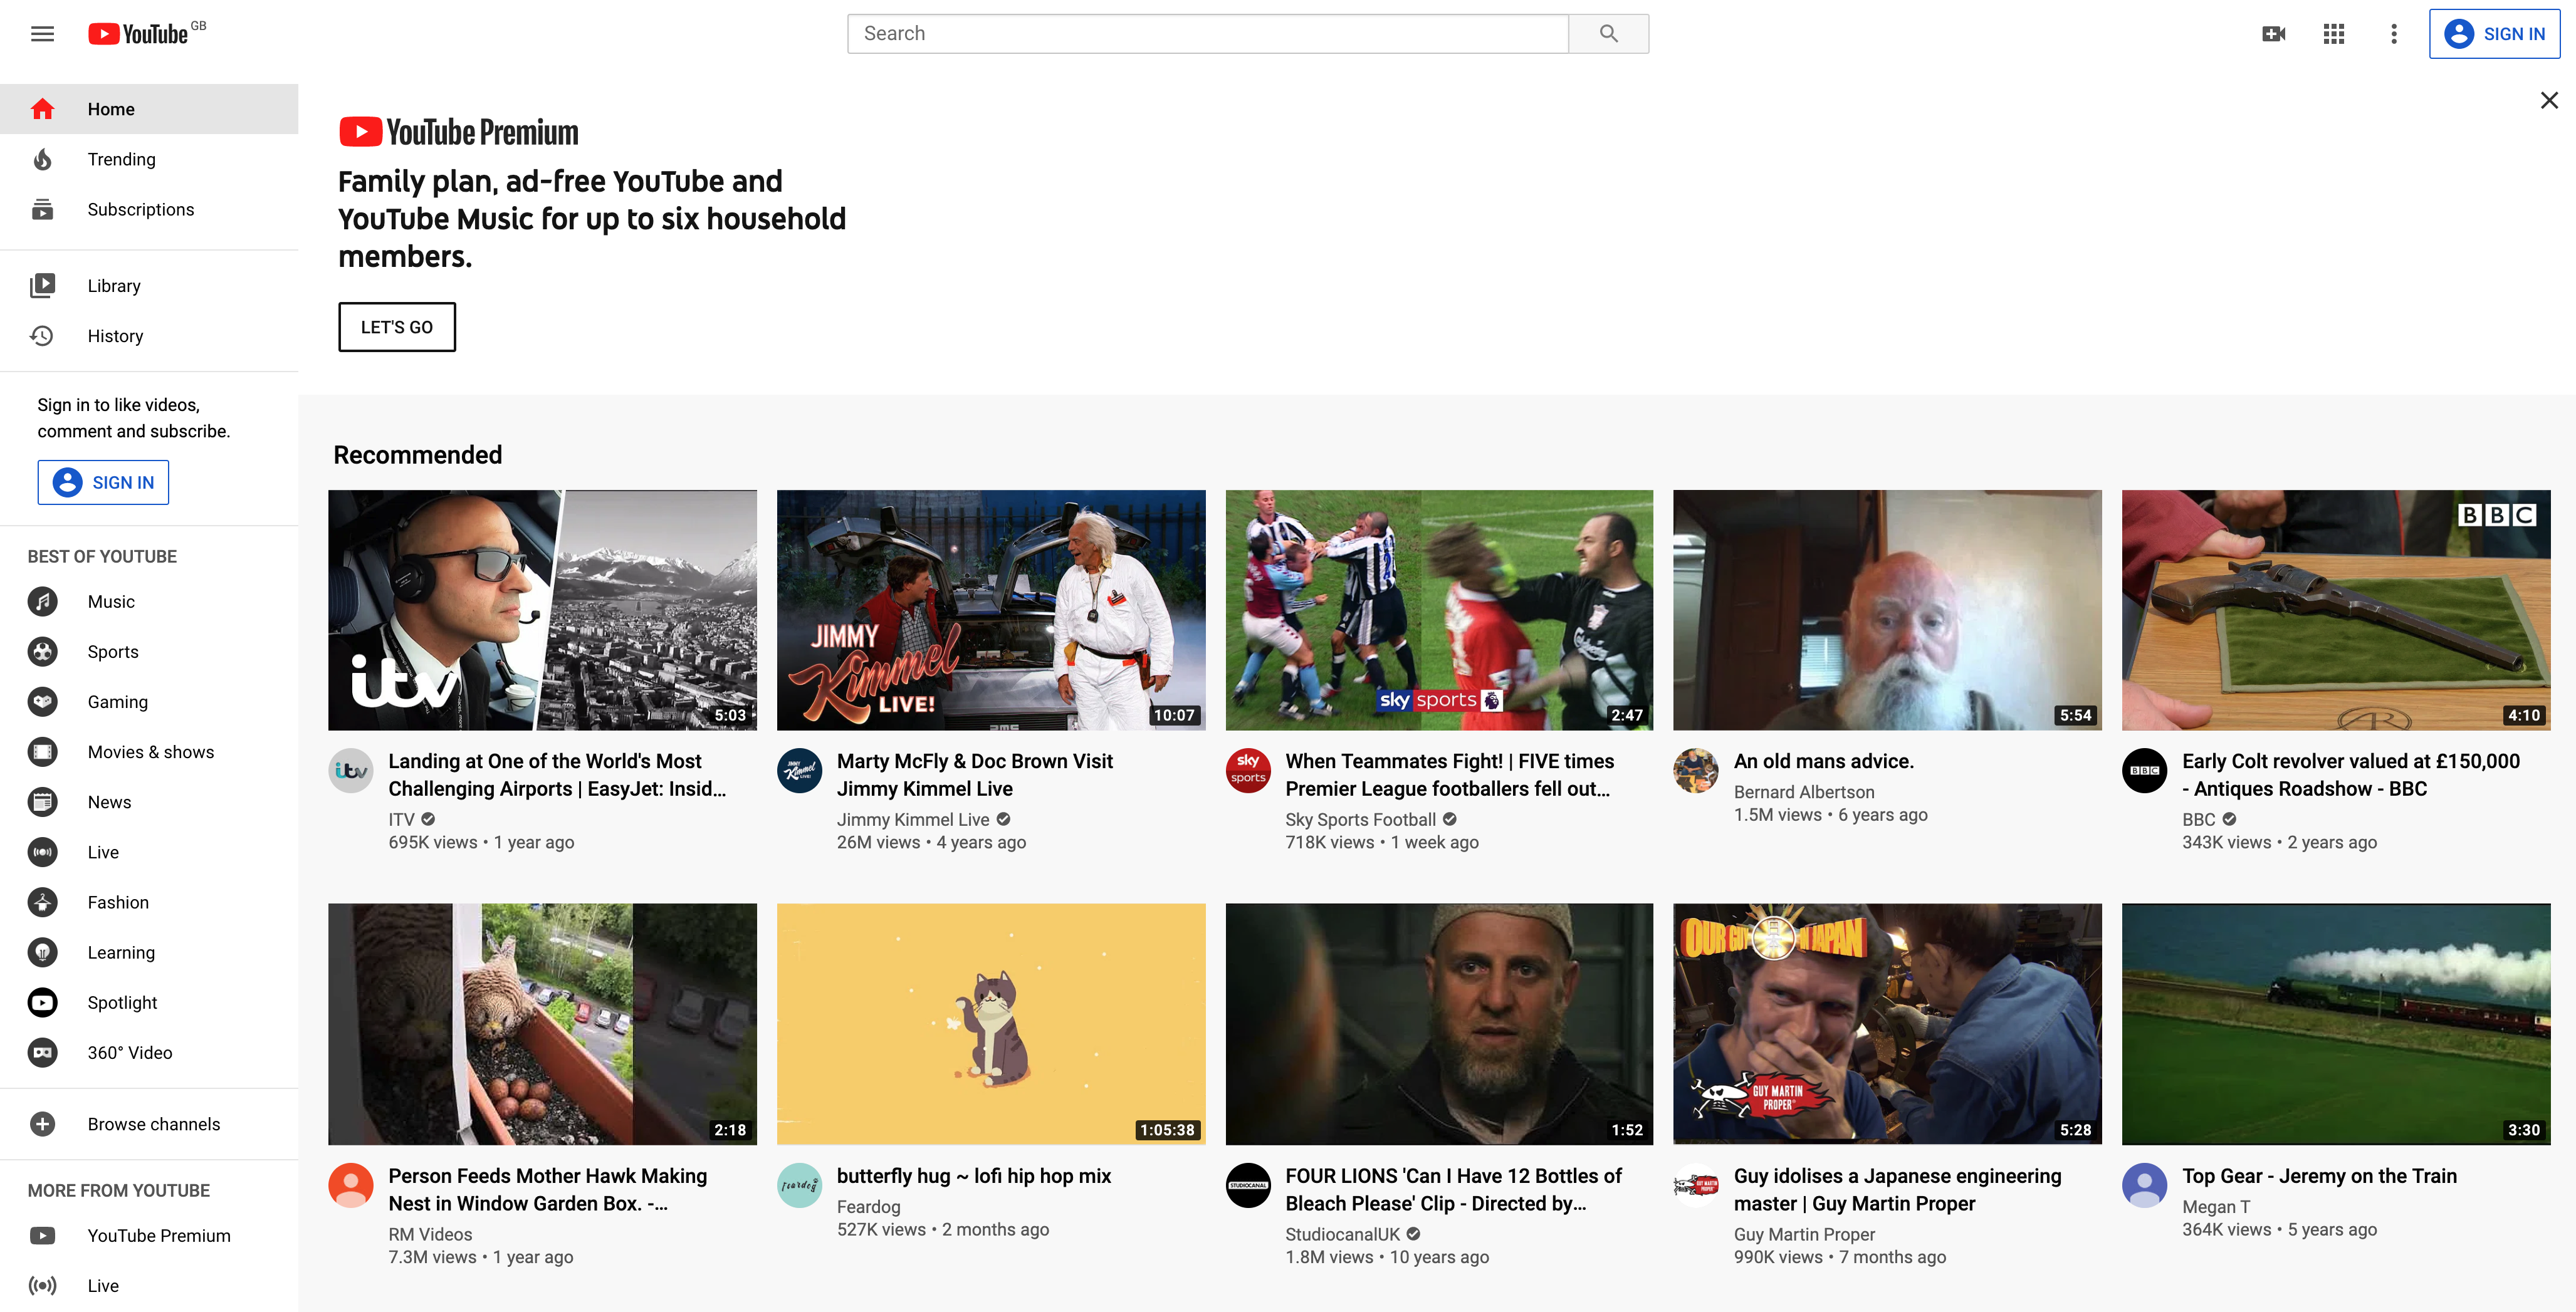This screenshot has height=1312, width=2576.
Task: Open the StudiocanalUK channel name
Action: 1343,1234
